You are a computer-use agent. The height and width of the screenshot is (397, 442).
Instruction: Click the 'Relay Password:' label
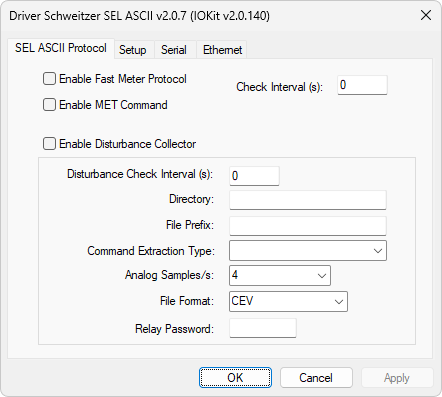174,329
